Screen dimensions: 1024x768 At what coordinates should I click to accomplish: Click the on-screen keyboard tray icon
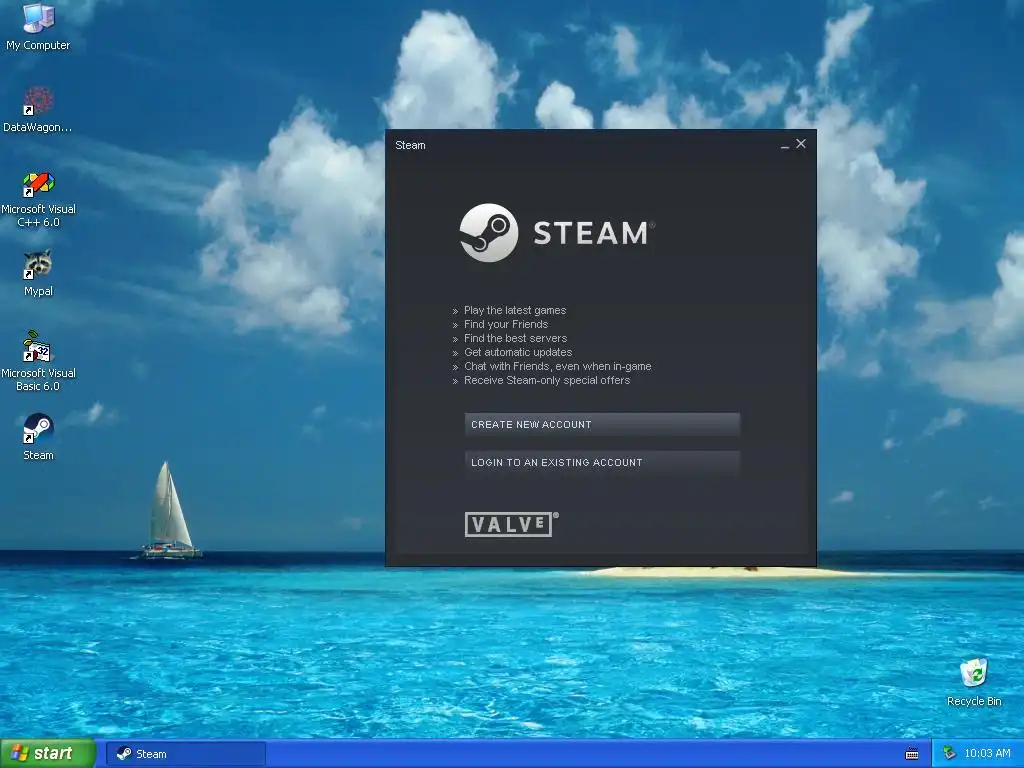click(912, 754)
